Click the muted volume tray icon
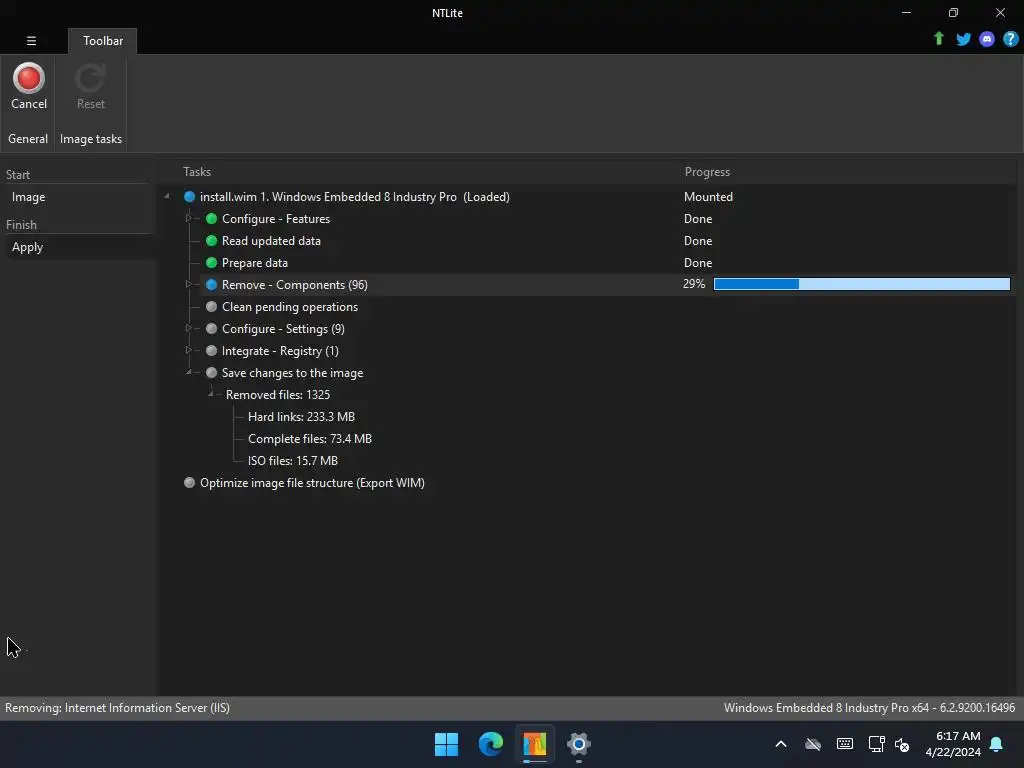This screenshot has height=768, width=1024. [x=902, y=744]
